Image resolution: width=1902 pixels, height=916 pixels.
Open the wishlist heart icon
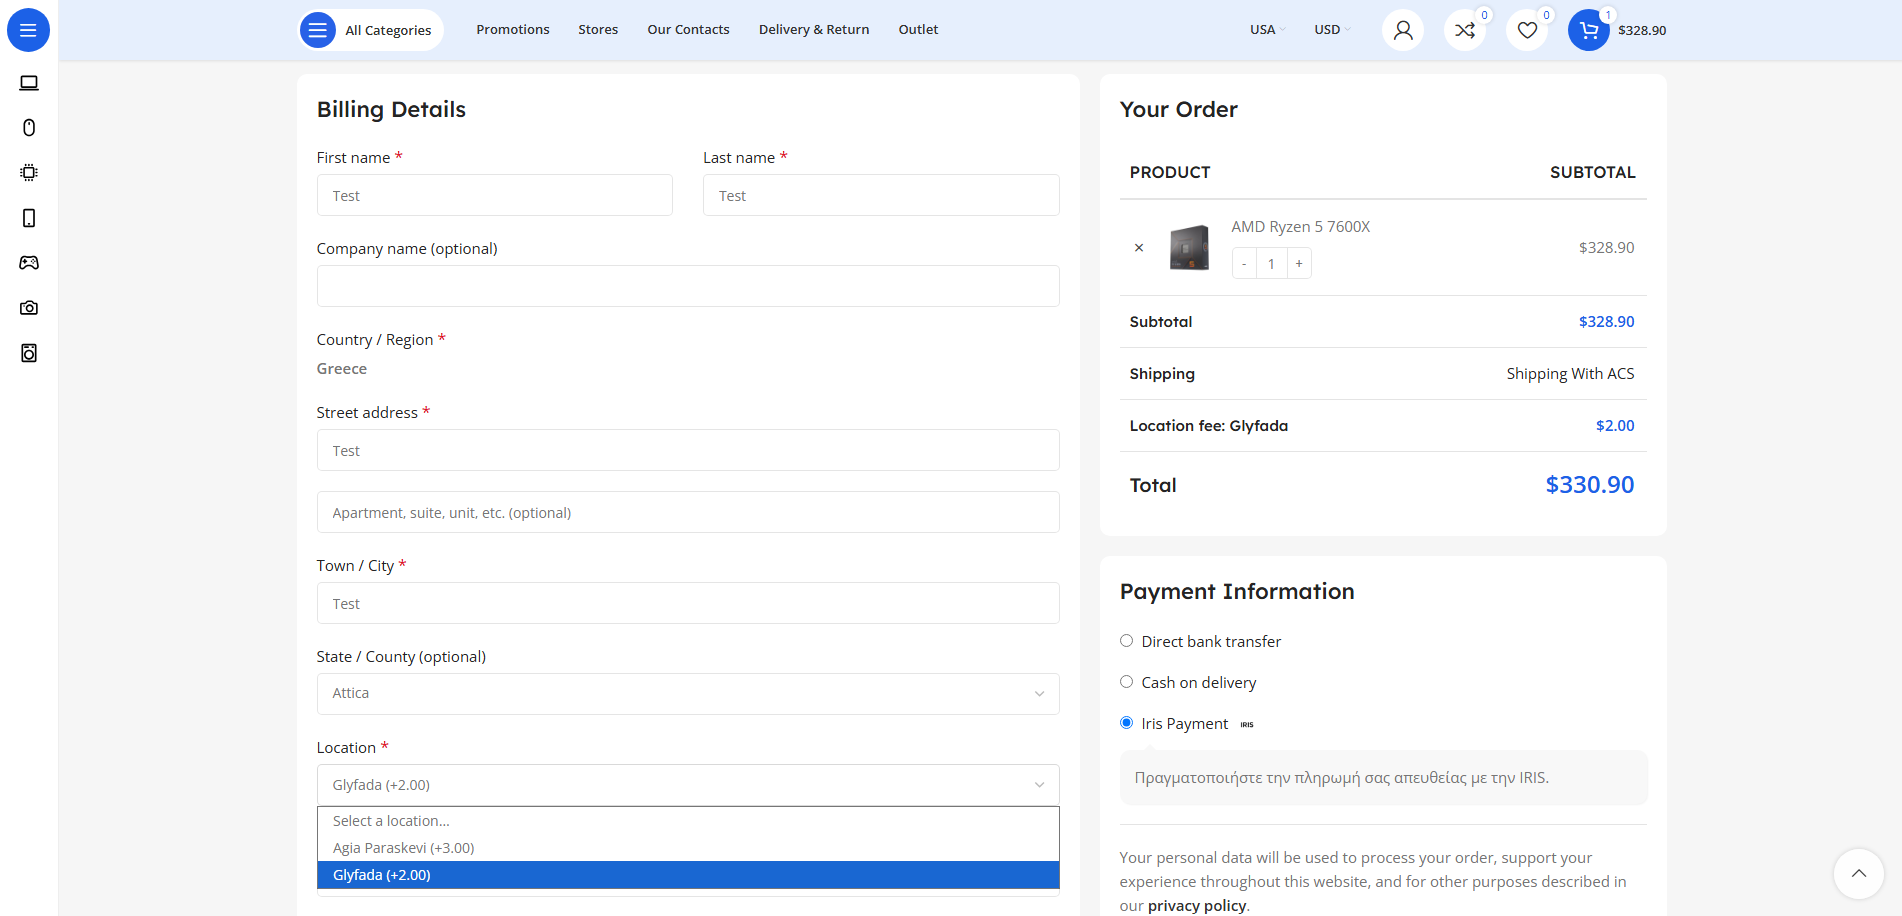click(1526, 30)
